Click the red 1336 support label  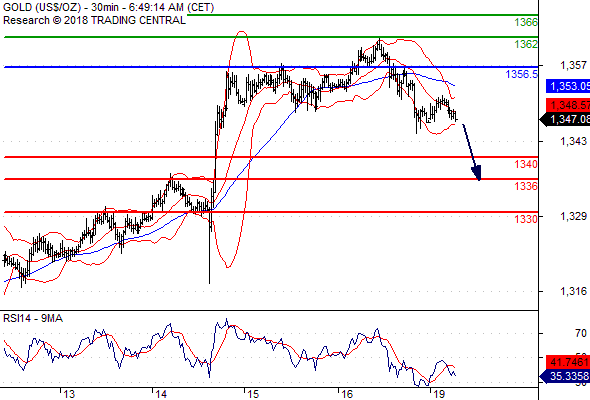526,186
